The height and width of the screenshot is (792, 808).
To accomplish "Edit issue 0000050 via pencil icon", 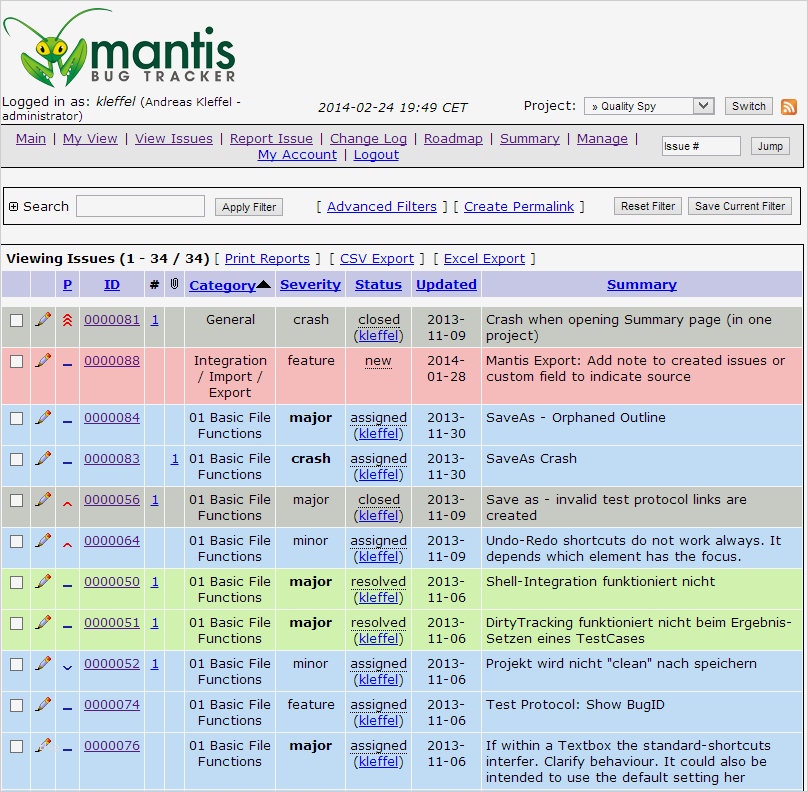I will tap(43, 582).
